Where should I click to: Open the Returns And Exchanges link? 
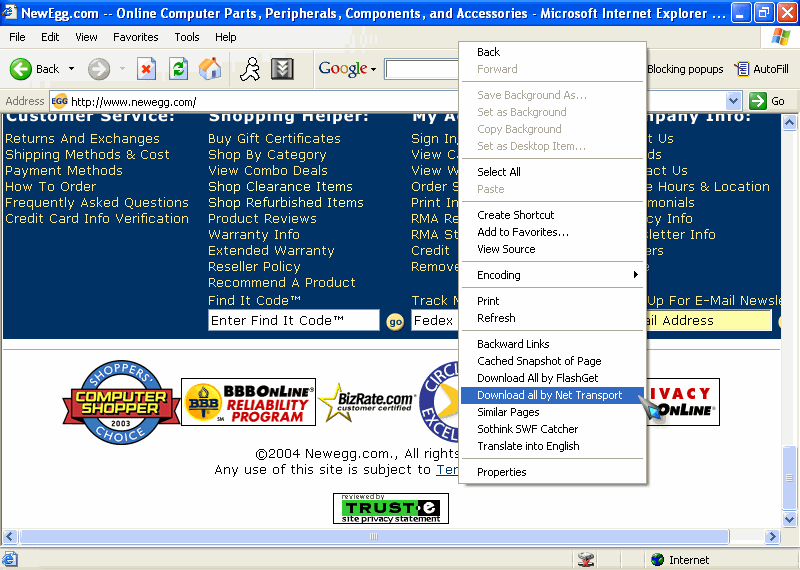point(82,139)
